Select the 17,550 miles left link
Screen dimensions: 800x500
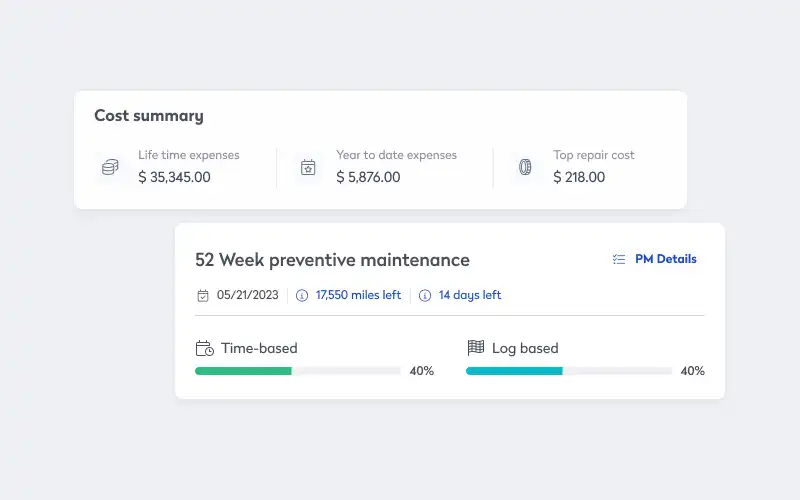pos(358,296)
